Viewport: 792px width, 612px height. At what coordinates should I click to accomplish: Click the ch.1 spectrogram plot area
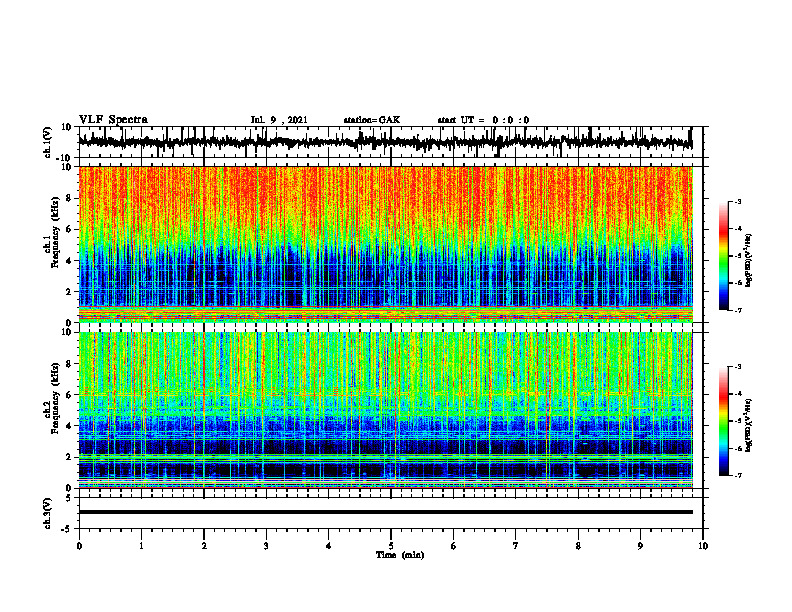385,244
